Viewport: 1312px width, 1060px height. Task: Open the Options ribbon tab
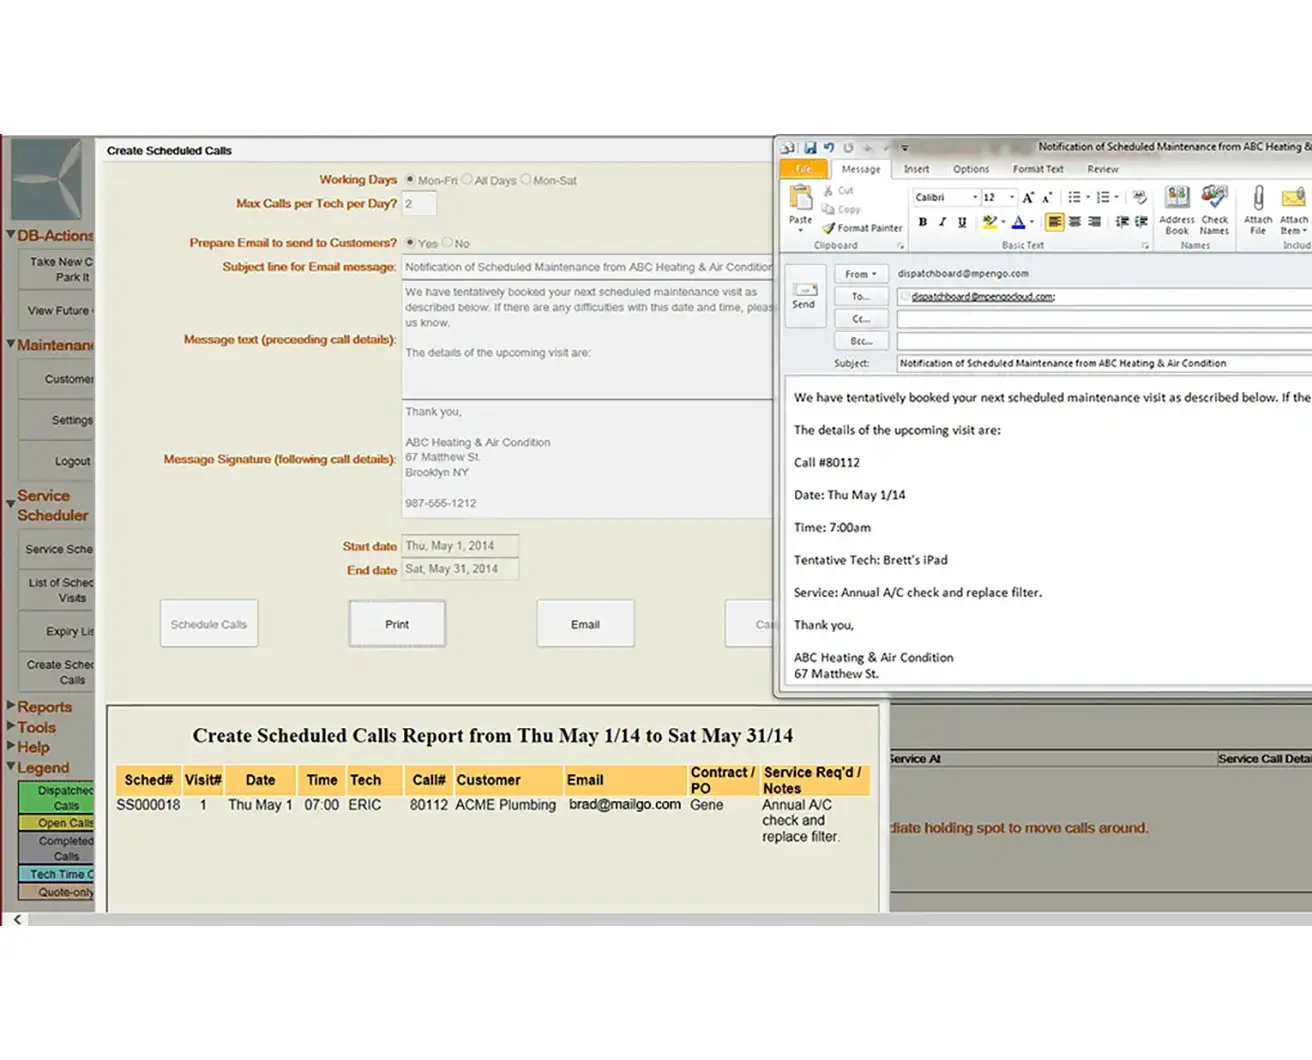tap(970, 169)
